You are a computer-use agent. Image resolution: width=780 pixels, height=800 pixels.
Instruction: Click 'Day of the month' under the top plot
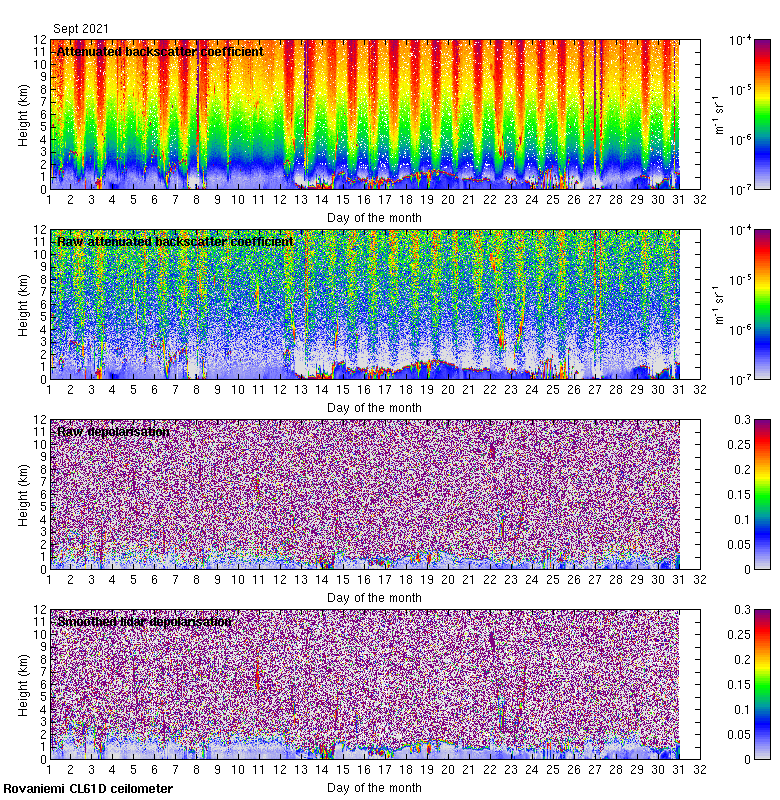(374, 217)
